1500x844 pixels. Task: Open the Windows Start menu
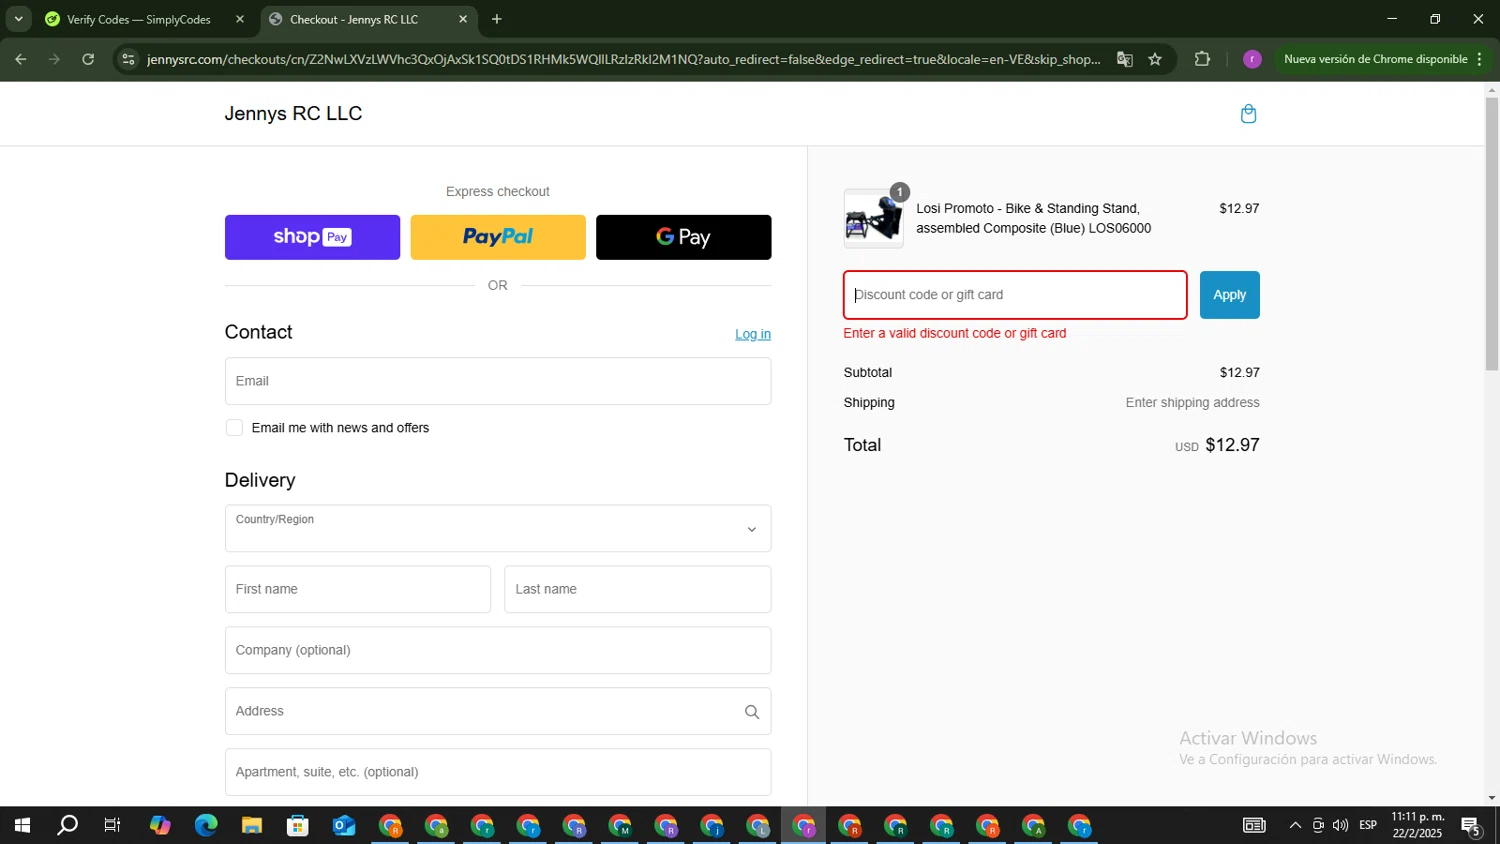(x=21, y=826)
